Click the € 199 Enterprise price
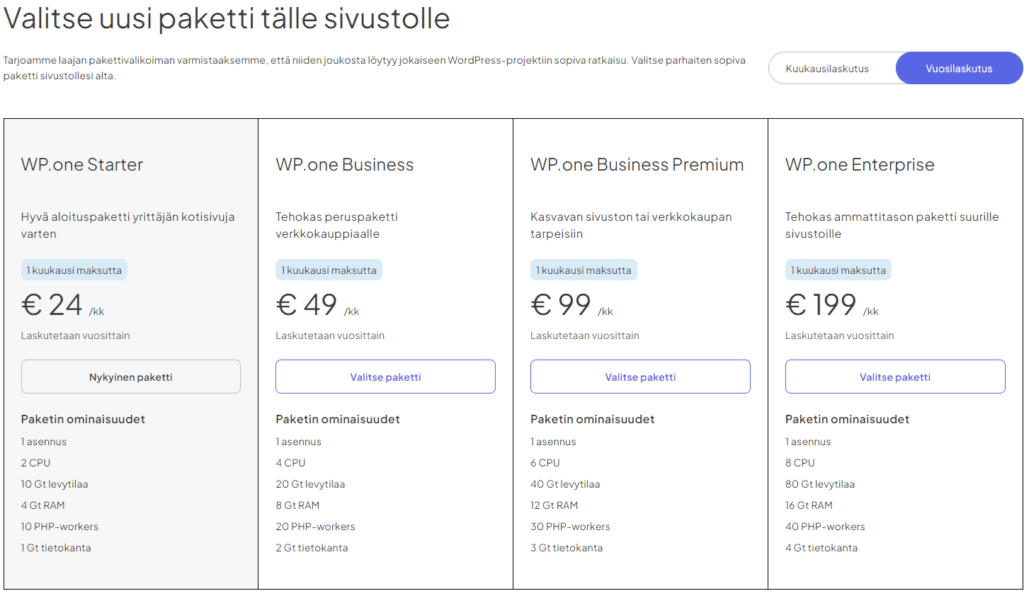 (822, 304)
